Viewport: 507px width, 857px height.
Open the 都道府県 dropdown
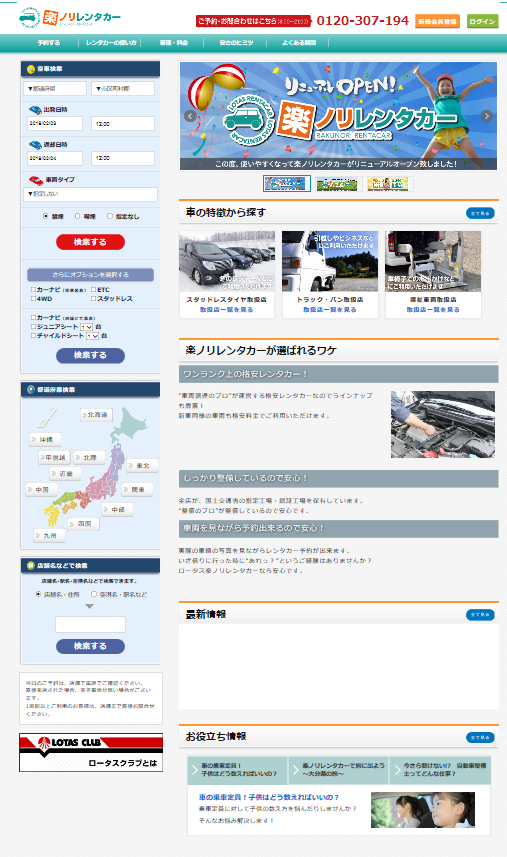tap(55, 89)
